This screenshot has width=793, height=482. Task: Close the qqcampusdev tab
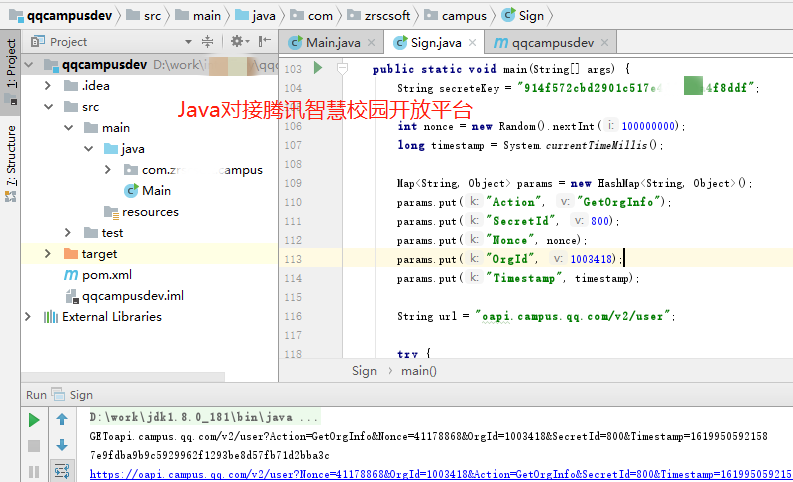(x=604, y=43)
